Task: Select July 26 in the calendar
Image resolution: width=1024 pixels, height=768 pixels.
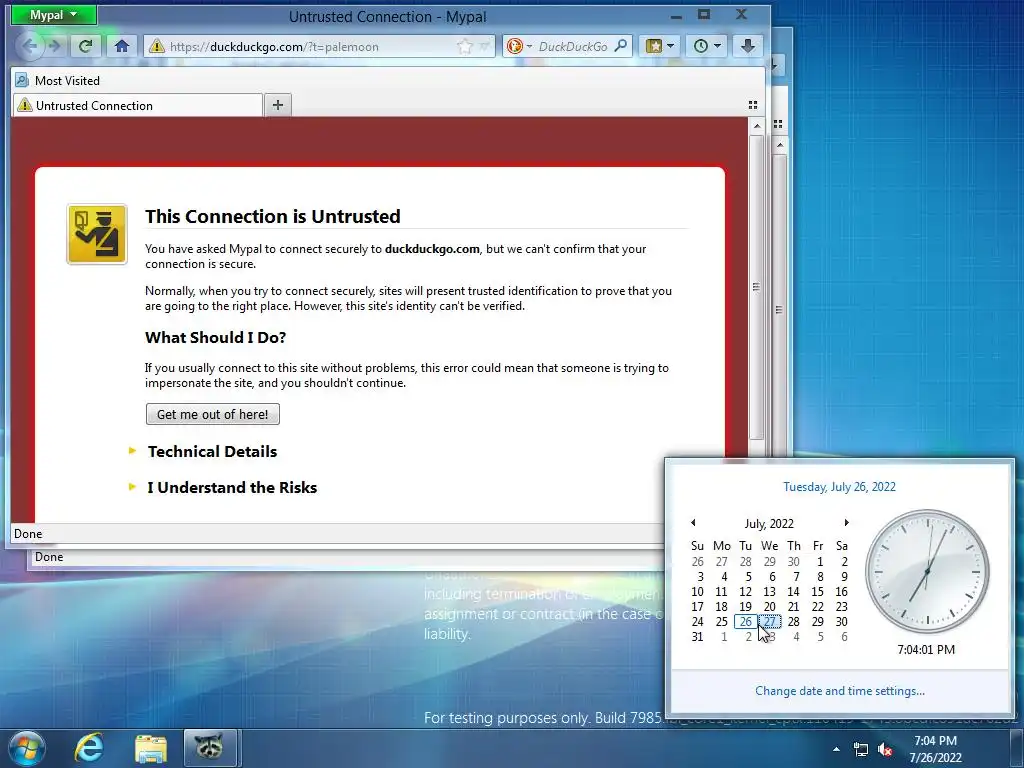Action: [x=746, y=622]
